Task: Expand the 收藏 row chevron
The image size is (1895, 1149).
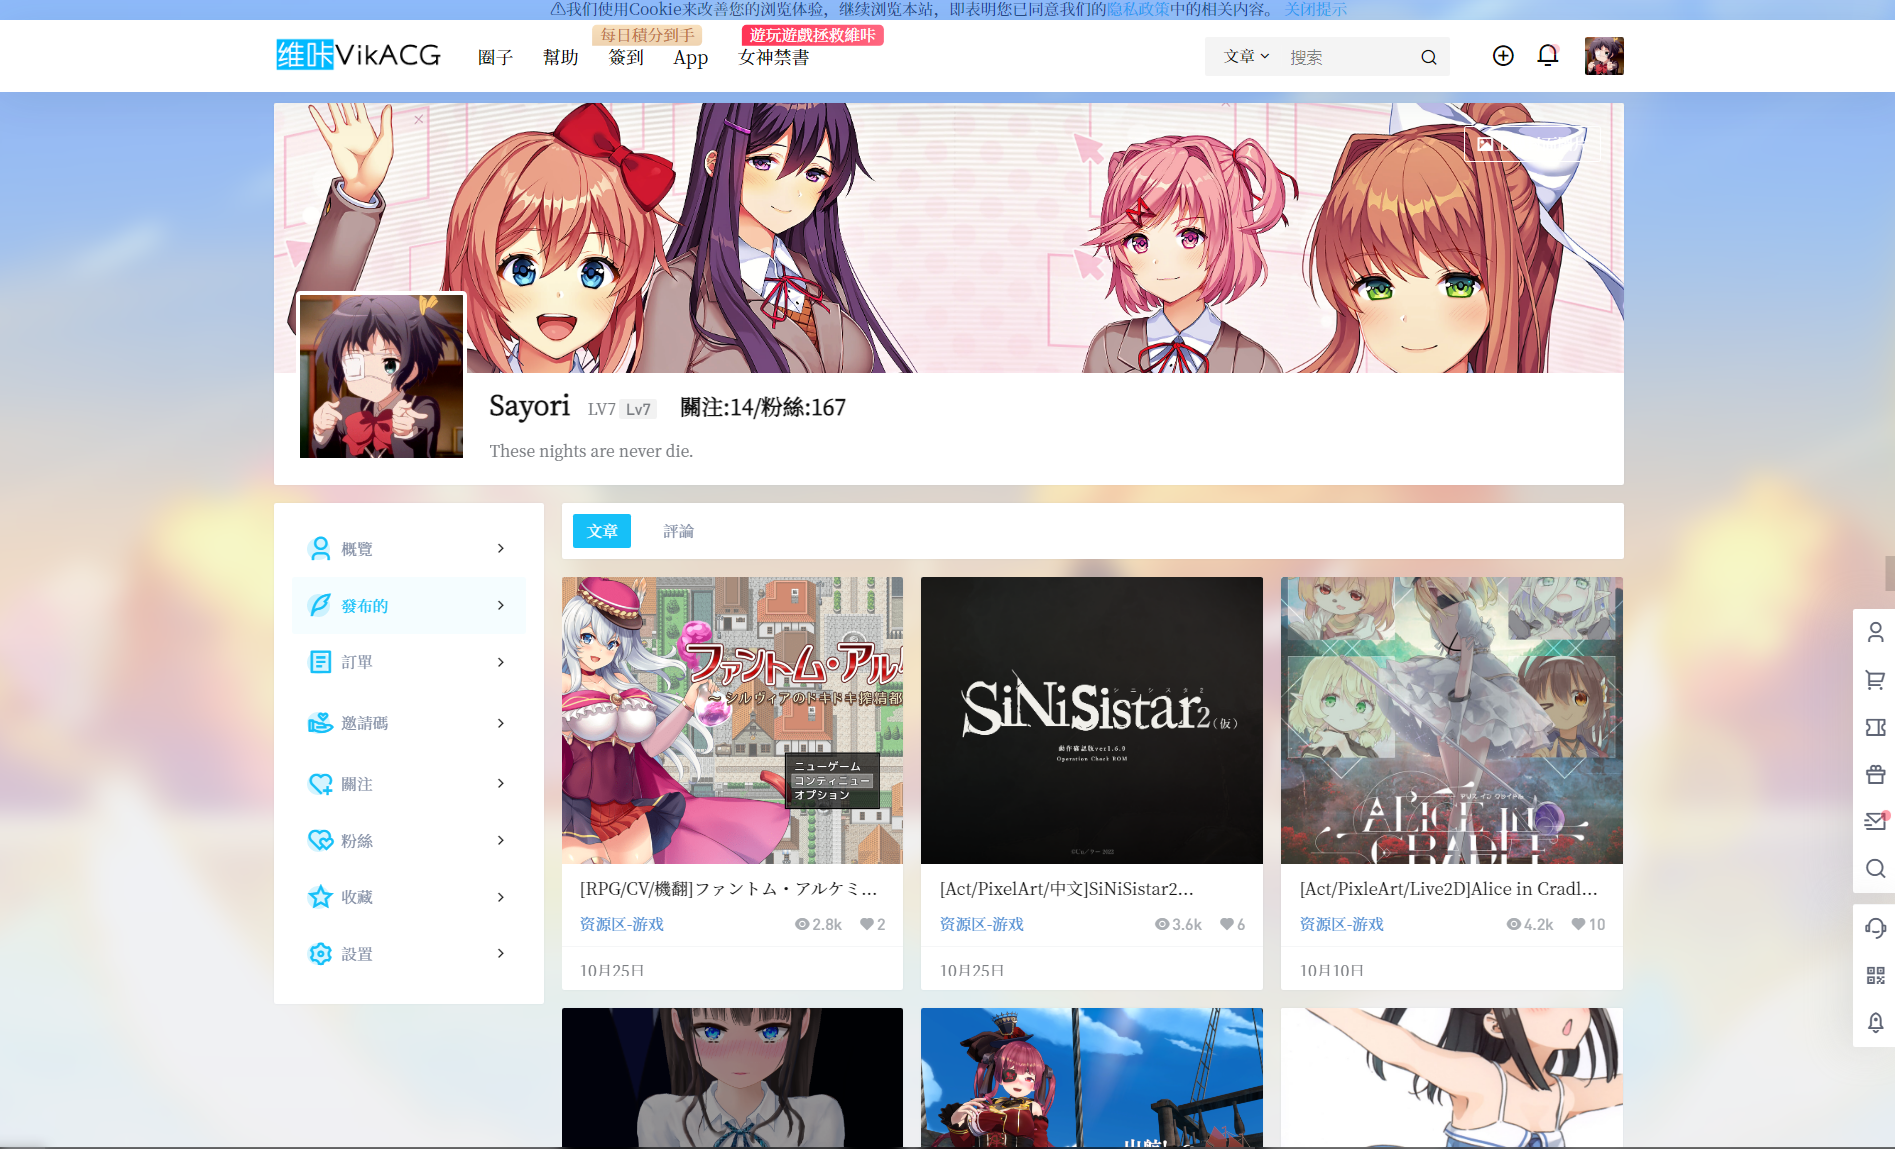Action: pos(501,897)
